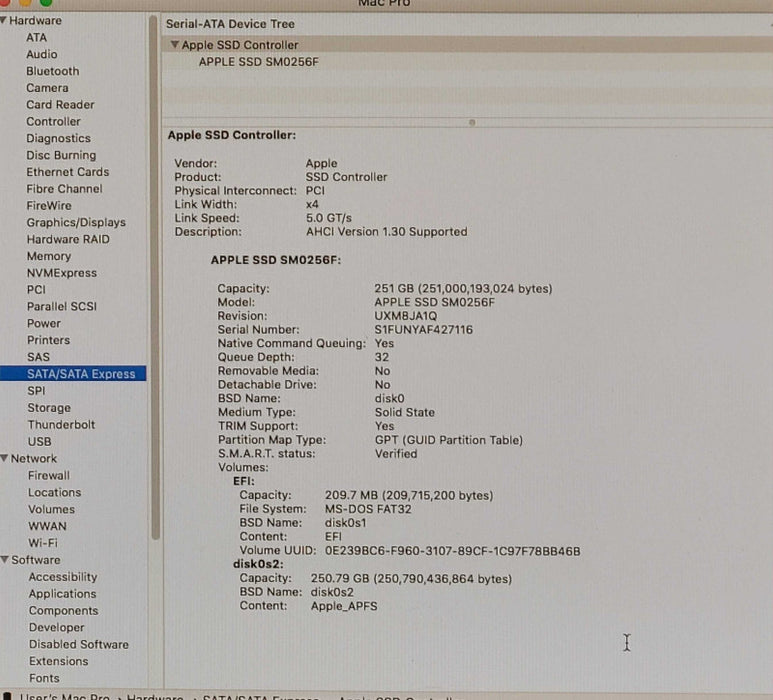Click the Solid State medium type value
The image size is (773, 700).
pyautogui.click(x=405, y=412)
